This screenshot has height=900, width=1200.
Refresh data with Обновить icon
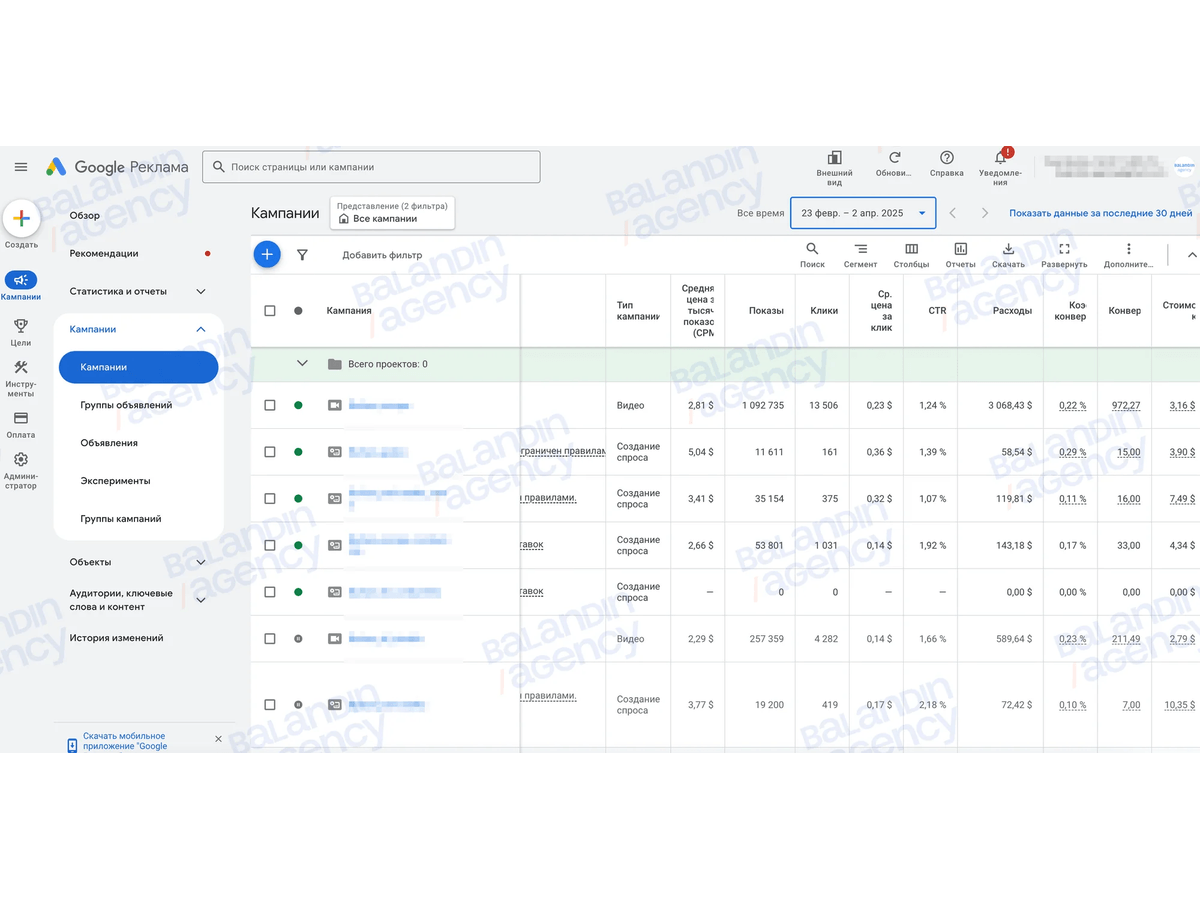(894, 158)
